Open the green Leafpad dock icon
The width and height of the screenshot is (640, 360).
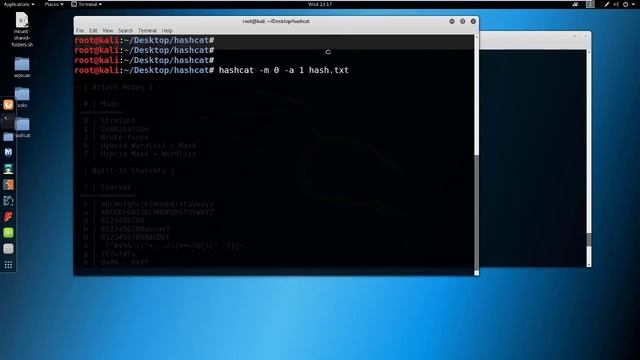coord(8,233)
